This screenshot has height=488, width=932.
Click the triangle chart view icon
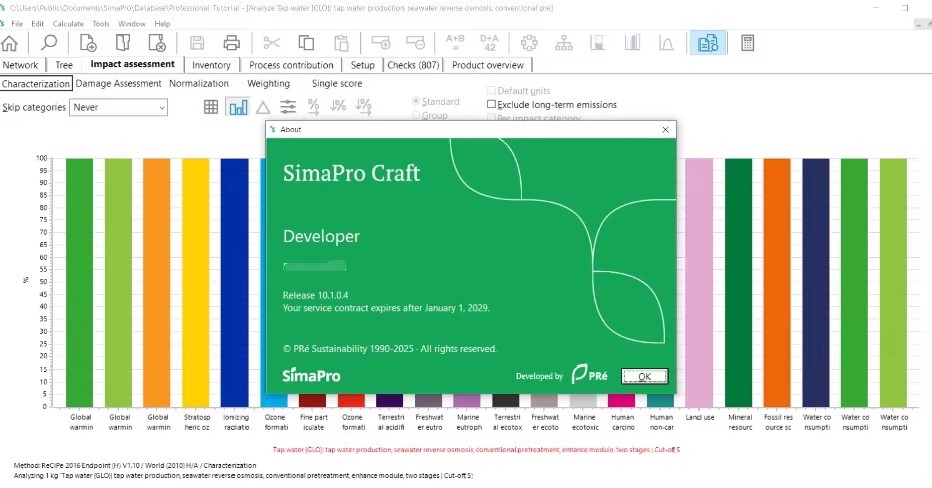pyautogui.click(x=263, y=108)
